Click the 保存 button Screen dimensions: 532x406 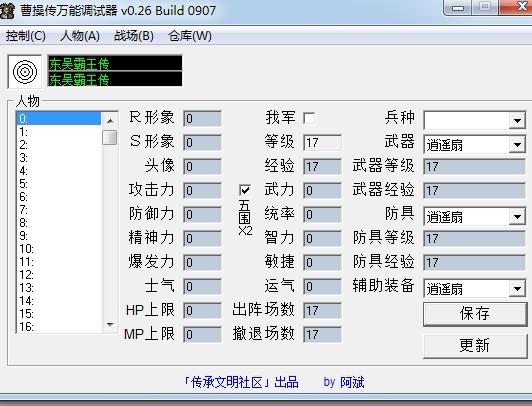point(475,314)
